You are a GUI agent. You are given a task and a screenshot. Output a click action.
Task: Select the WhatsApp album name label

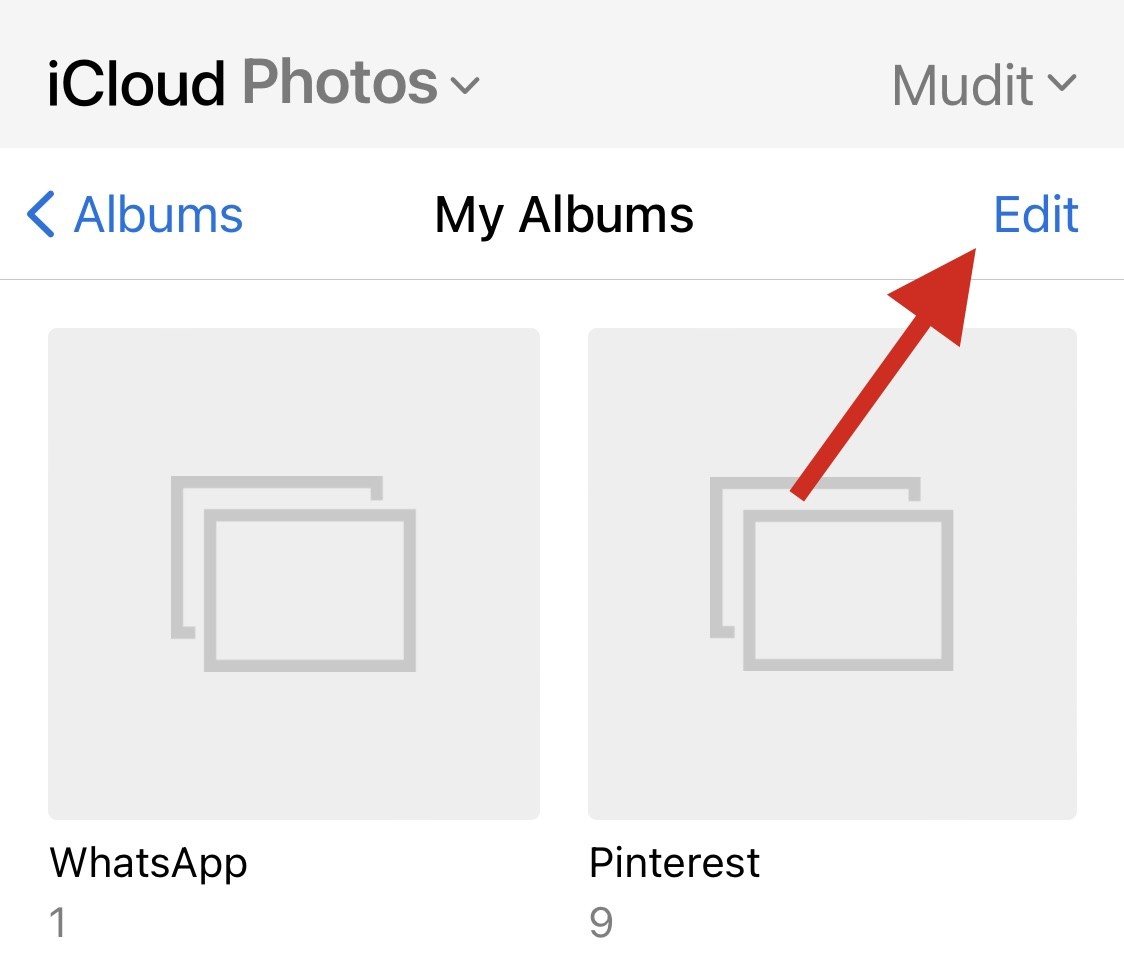[148, 862]
